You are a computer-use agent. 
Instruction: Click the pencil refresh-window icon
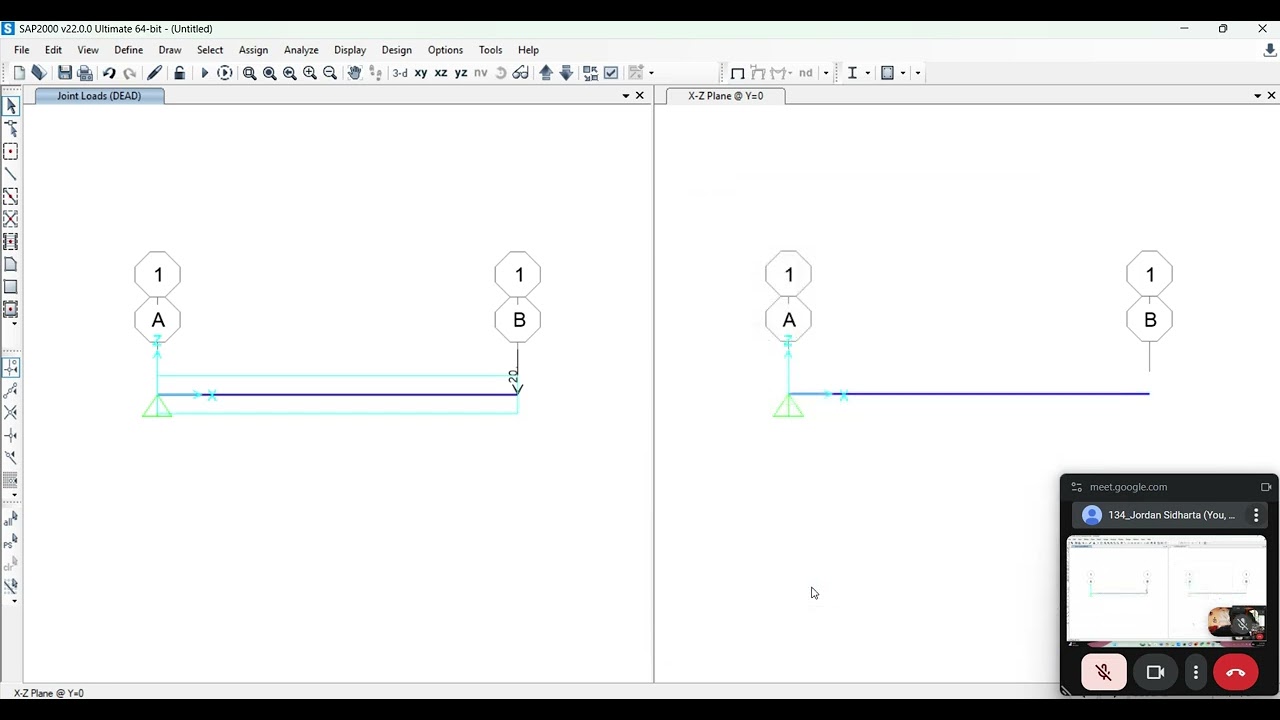pos(154,73)
